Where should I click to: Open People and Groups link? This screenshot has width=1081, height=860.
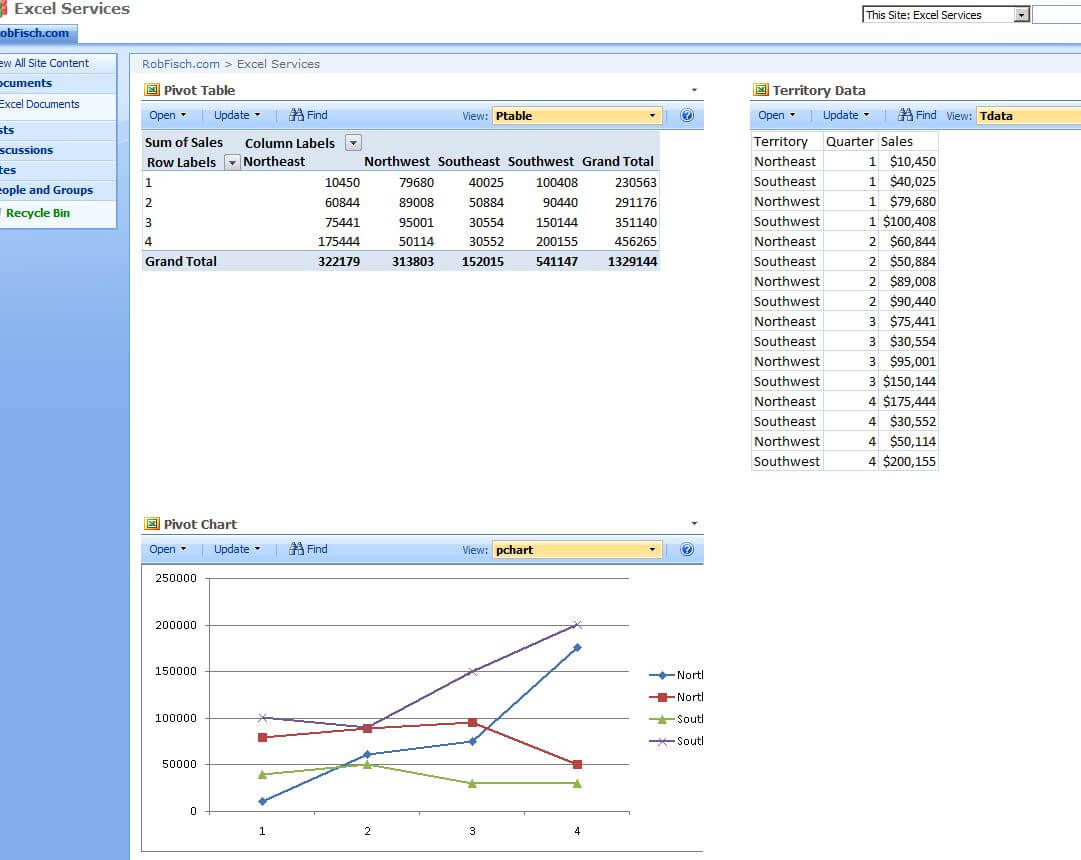(x=46, y=190)
